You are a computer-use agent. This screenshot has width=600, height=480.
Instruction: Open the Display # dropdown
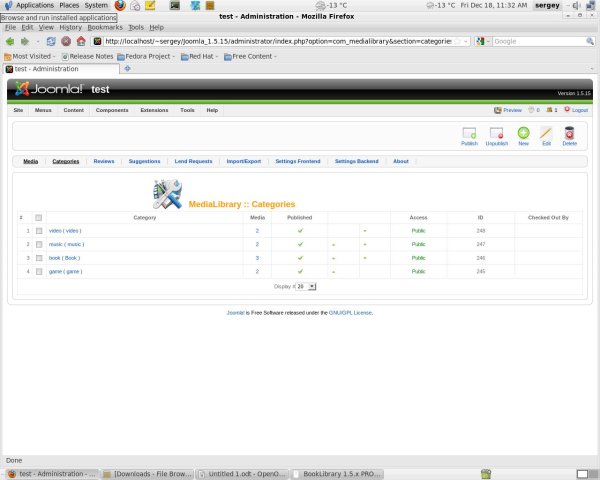pyautogui.click(x=306, y=286)
